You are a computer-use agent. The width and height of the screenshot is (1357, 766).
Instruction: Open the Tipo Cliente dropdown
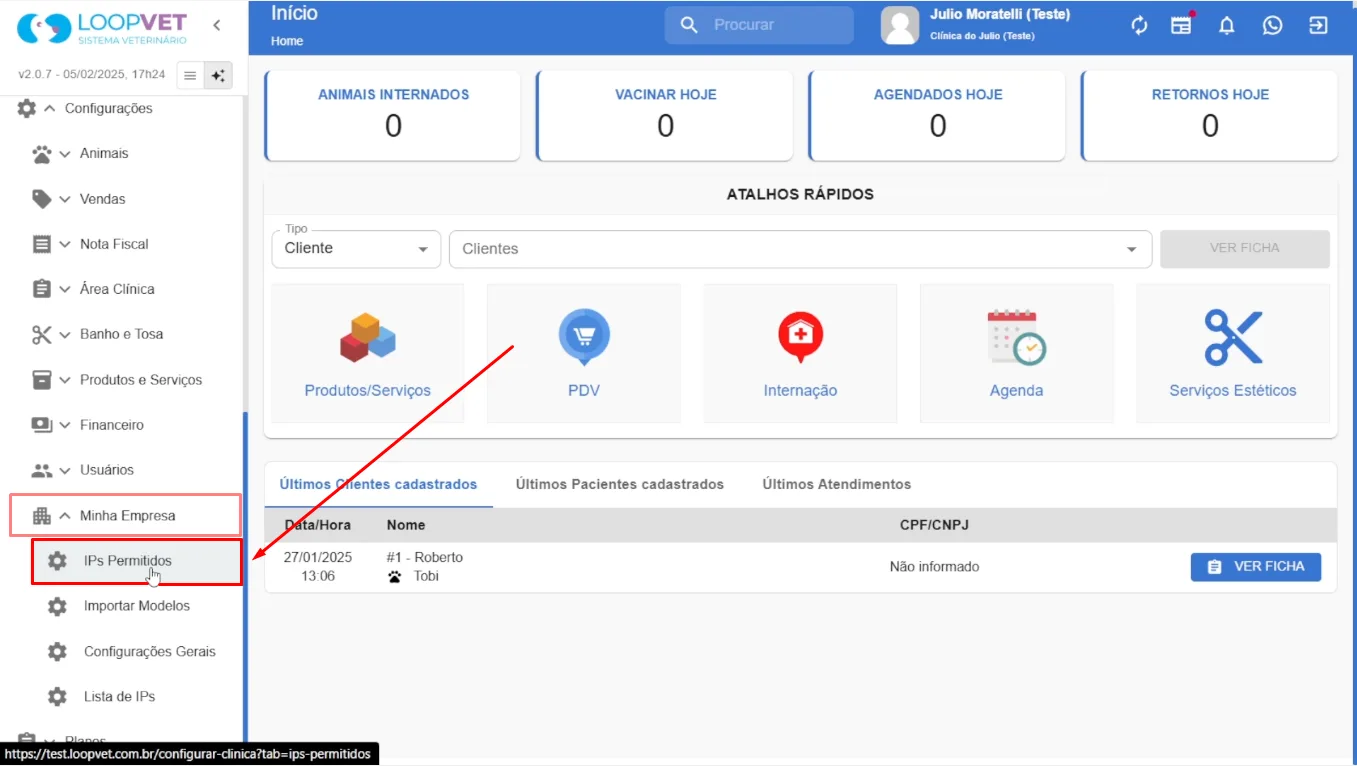(356, 248)
